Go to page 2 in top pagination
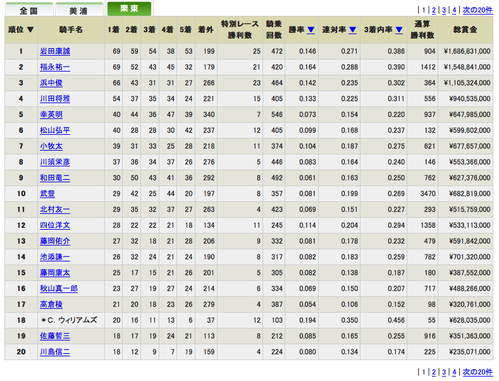The image size is (499, 381). [x=434, y=10]
